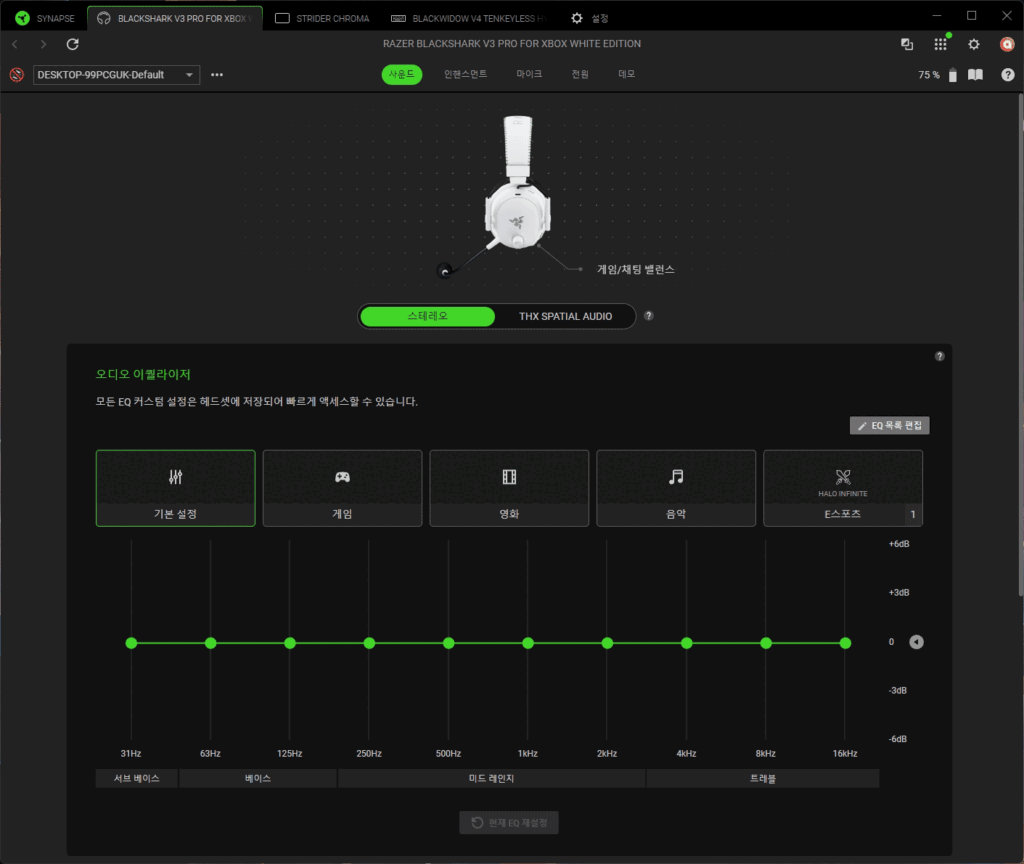Collapse the EQ reset arrow beside 0 dB

(916, 642)
